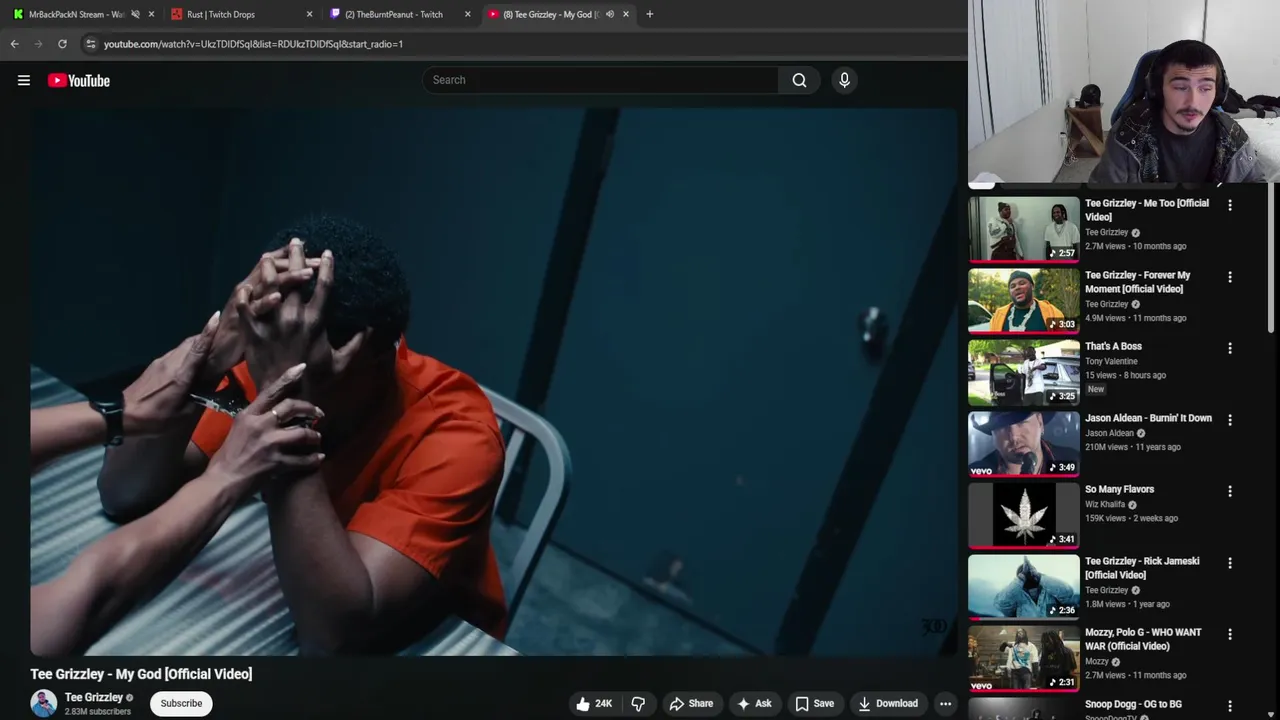Start voice search with the microphone icon

click(x=844, y=80)
